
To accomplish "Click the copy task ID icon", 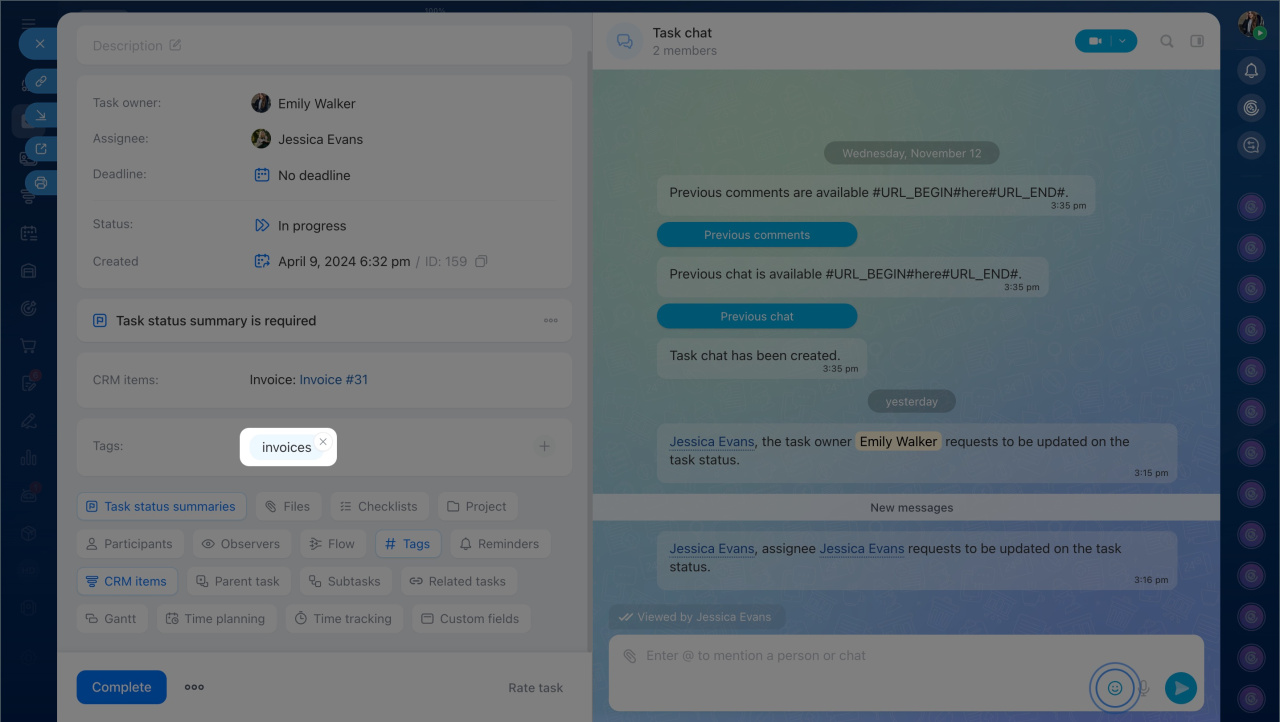I will (x=481, y=262).
